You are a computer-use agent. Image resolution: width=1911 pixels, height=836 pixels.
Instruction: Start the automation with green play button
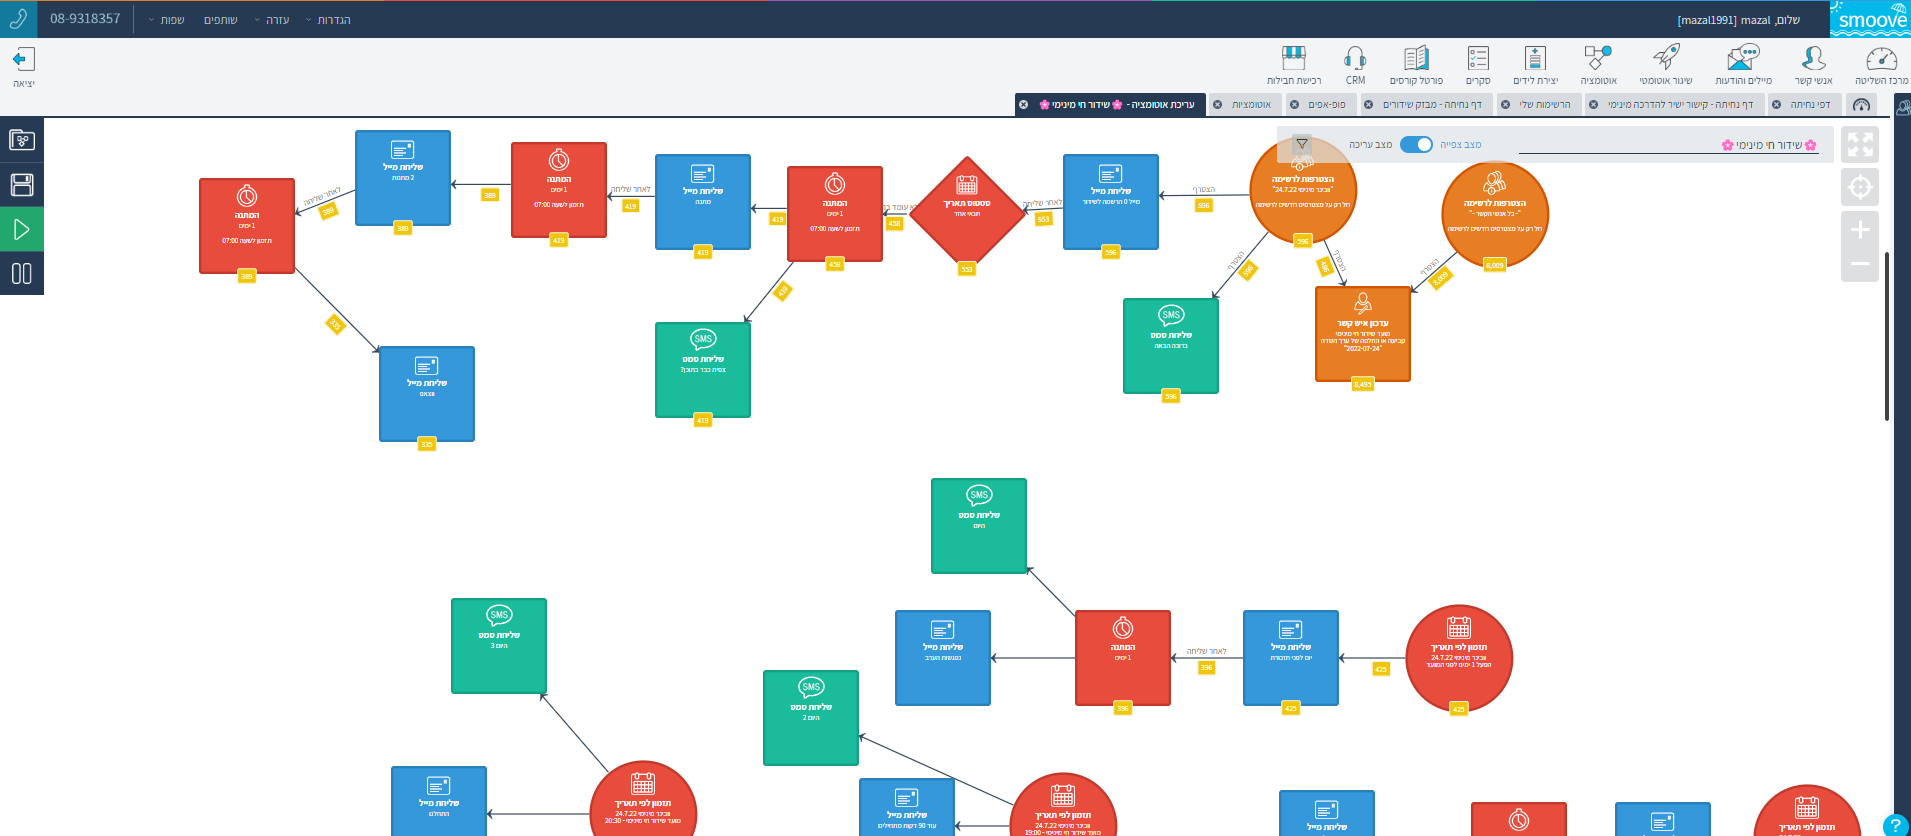point(21,230)
